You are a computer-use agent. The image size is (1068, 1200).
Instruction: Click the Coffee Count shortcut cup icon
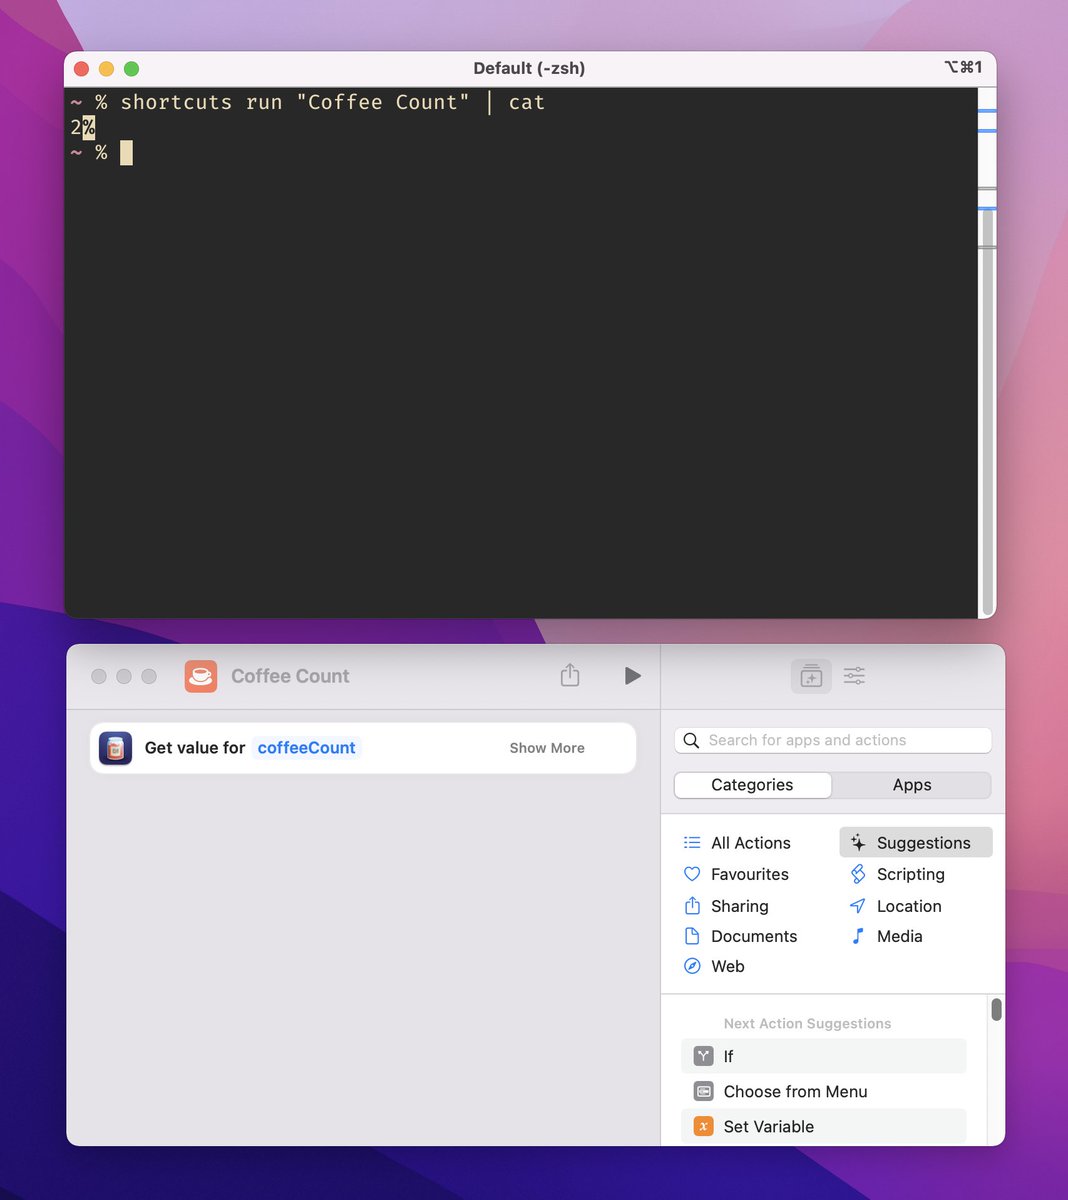click(x=201, y=676)
